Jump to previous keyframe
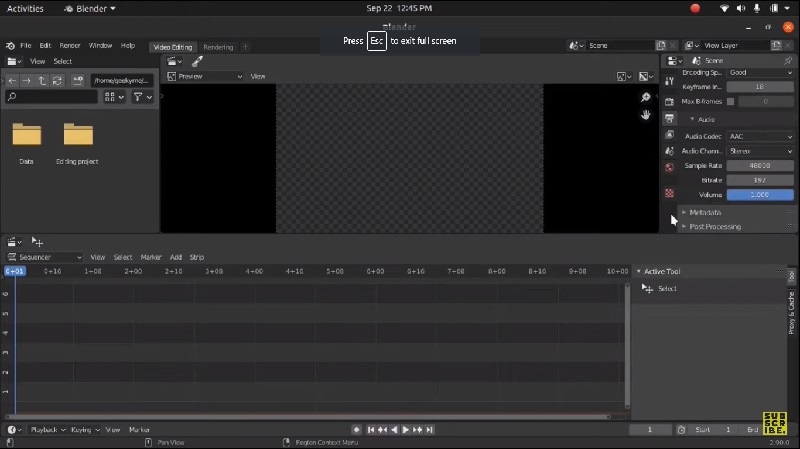 [x=382, y=430]
